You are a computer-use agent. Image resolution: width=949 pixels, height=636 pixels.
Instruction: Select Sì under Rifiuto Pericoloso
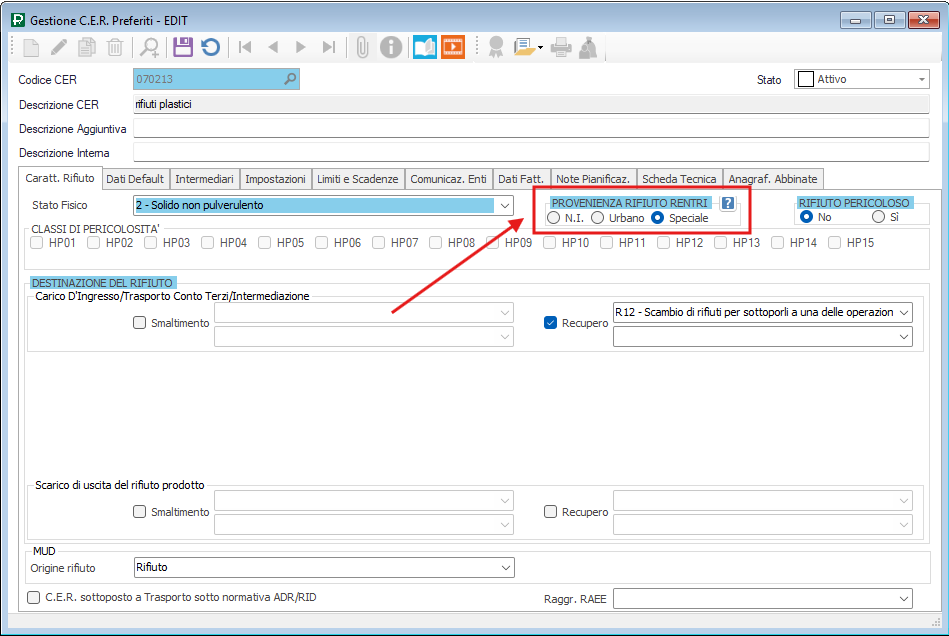[x=878, y=217]
